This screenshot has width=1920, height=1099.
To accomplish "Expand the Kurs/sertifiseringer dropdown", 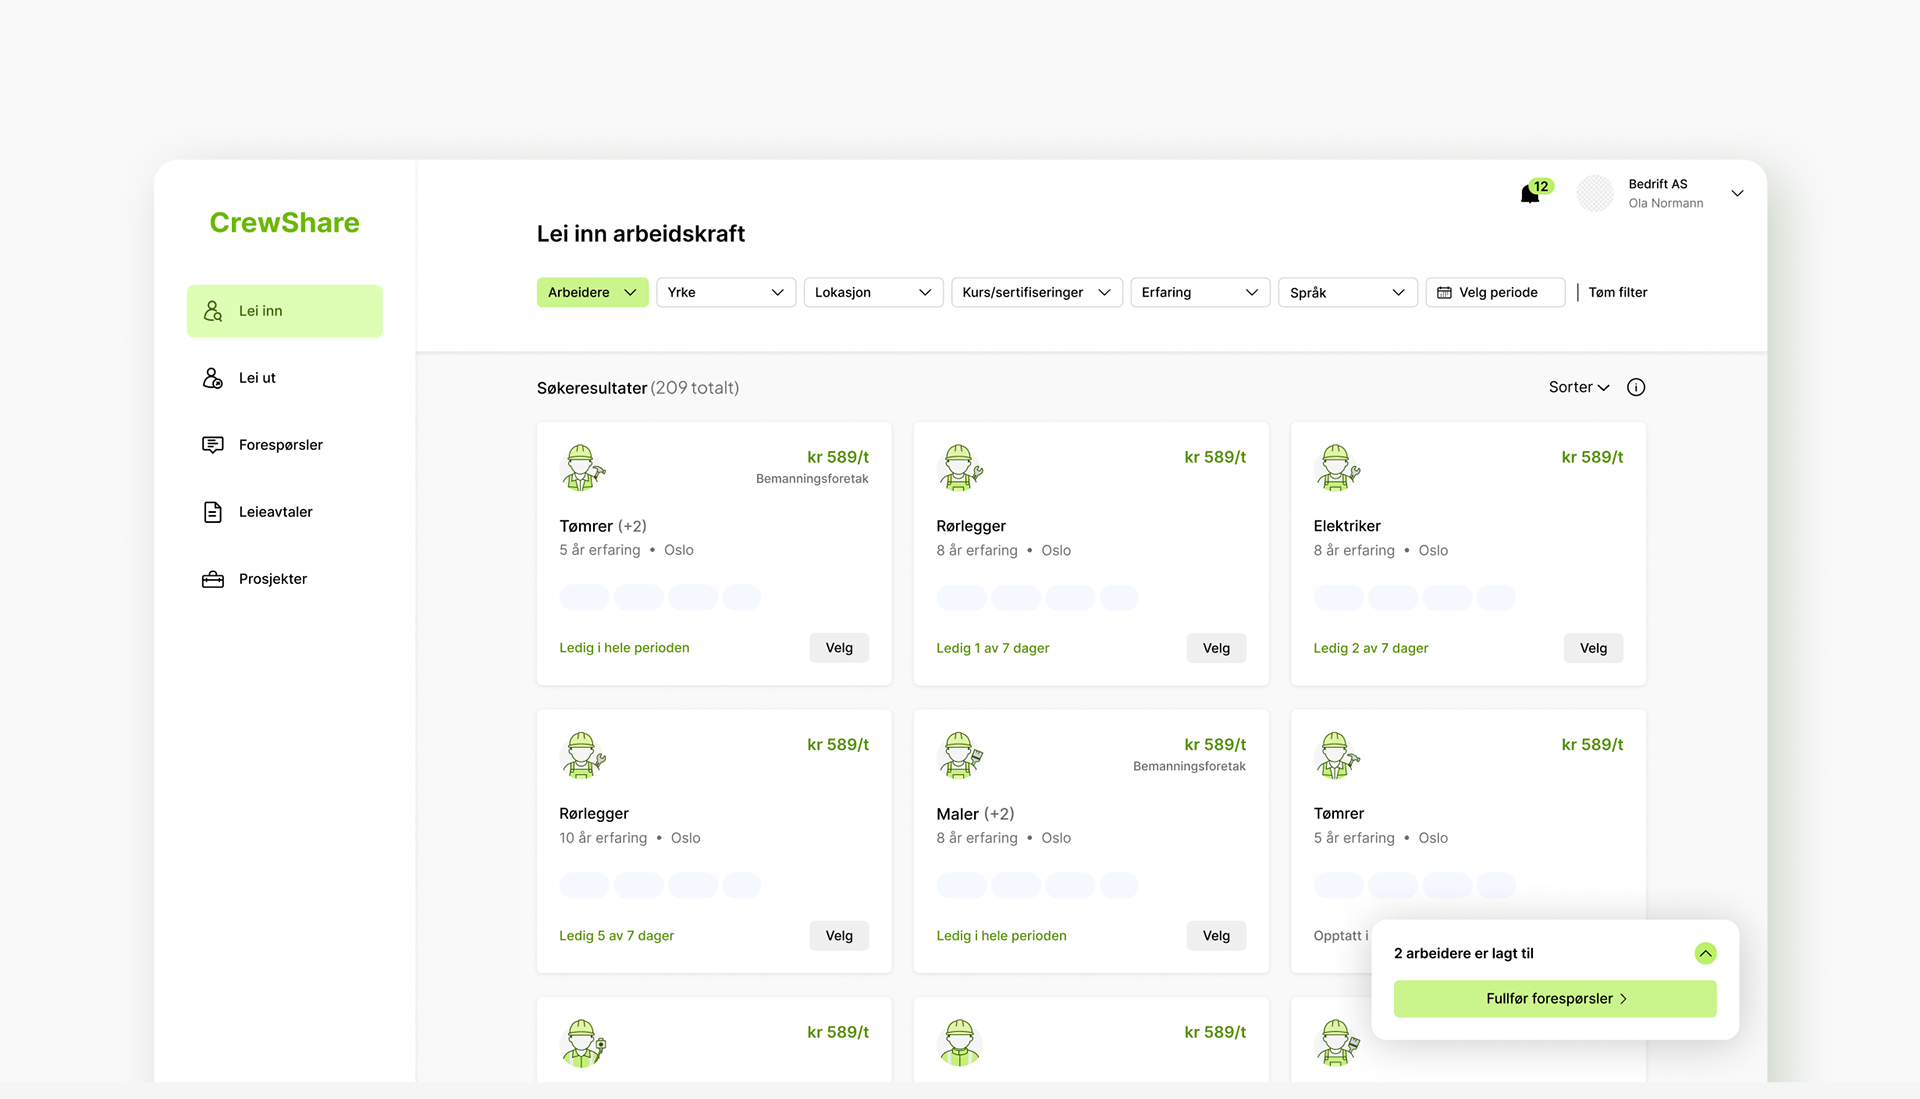I will pyautogui.click(x=1036, y=293).
